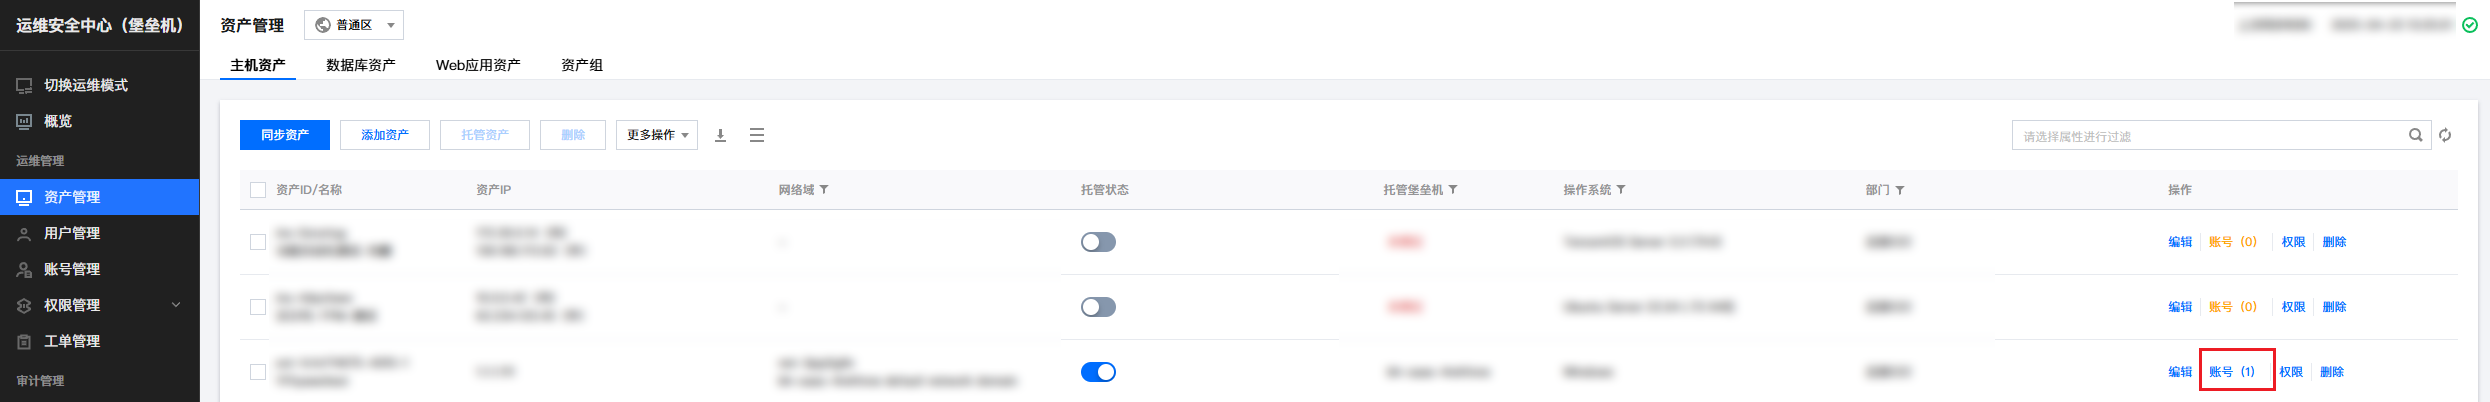
Task: Filter by 网络域 column funnel icon
Action: click(x=824, y=190)
